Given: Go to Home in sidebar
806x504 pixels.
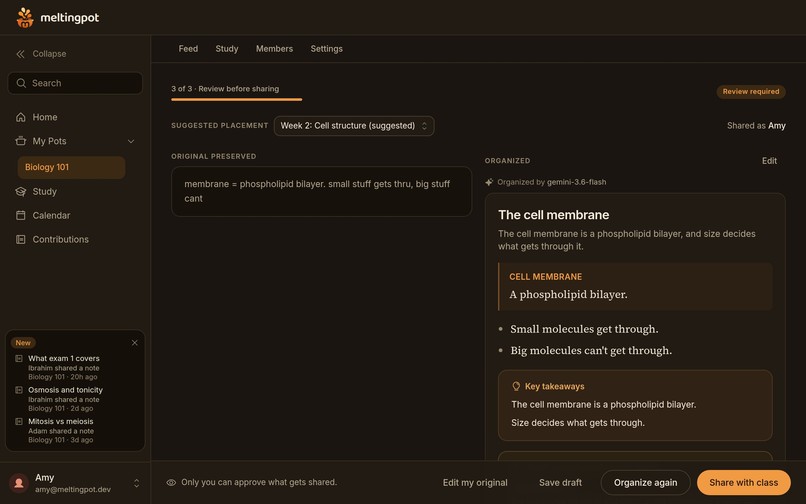Looking at the screenshot, I should tap(45, 117).
